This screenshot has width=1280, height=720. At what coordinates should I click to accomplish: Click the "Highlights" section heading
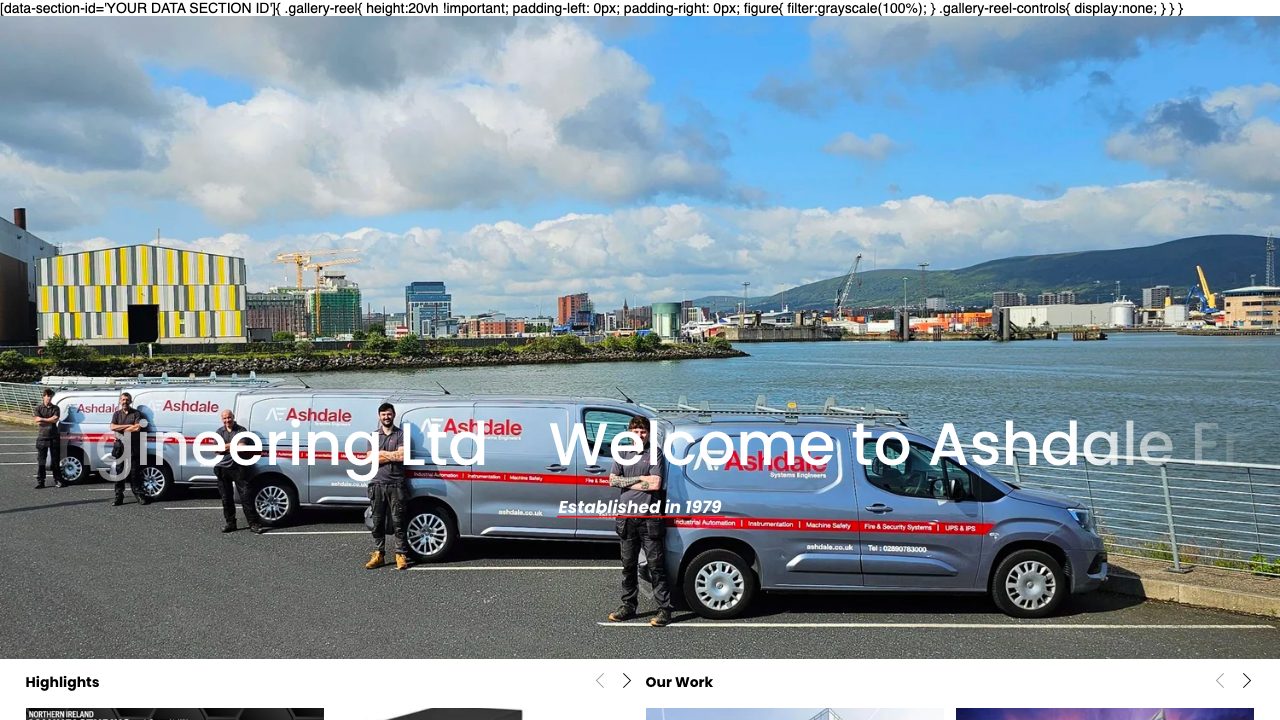click(62, 682)
